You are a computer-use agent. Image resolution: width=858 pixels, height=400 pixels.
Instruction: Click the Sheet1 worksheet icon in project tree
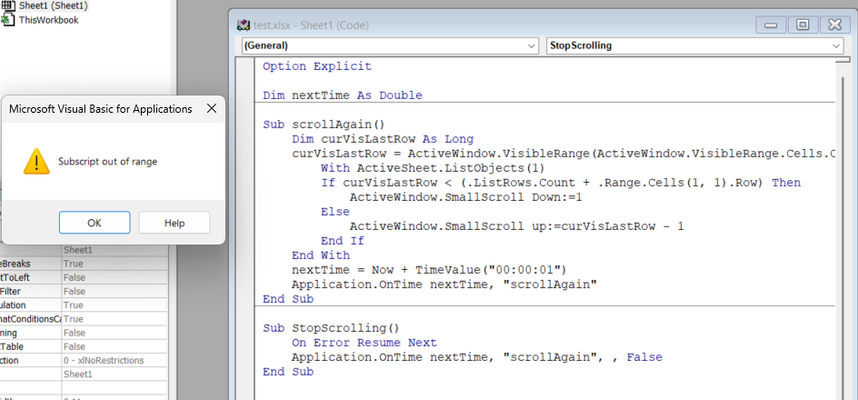[x=8, y=5]
